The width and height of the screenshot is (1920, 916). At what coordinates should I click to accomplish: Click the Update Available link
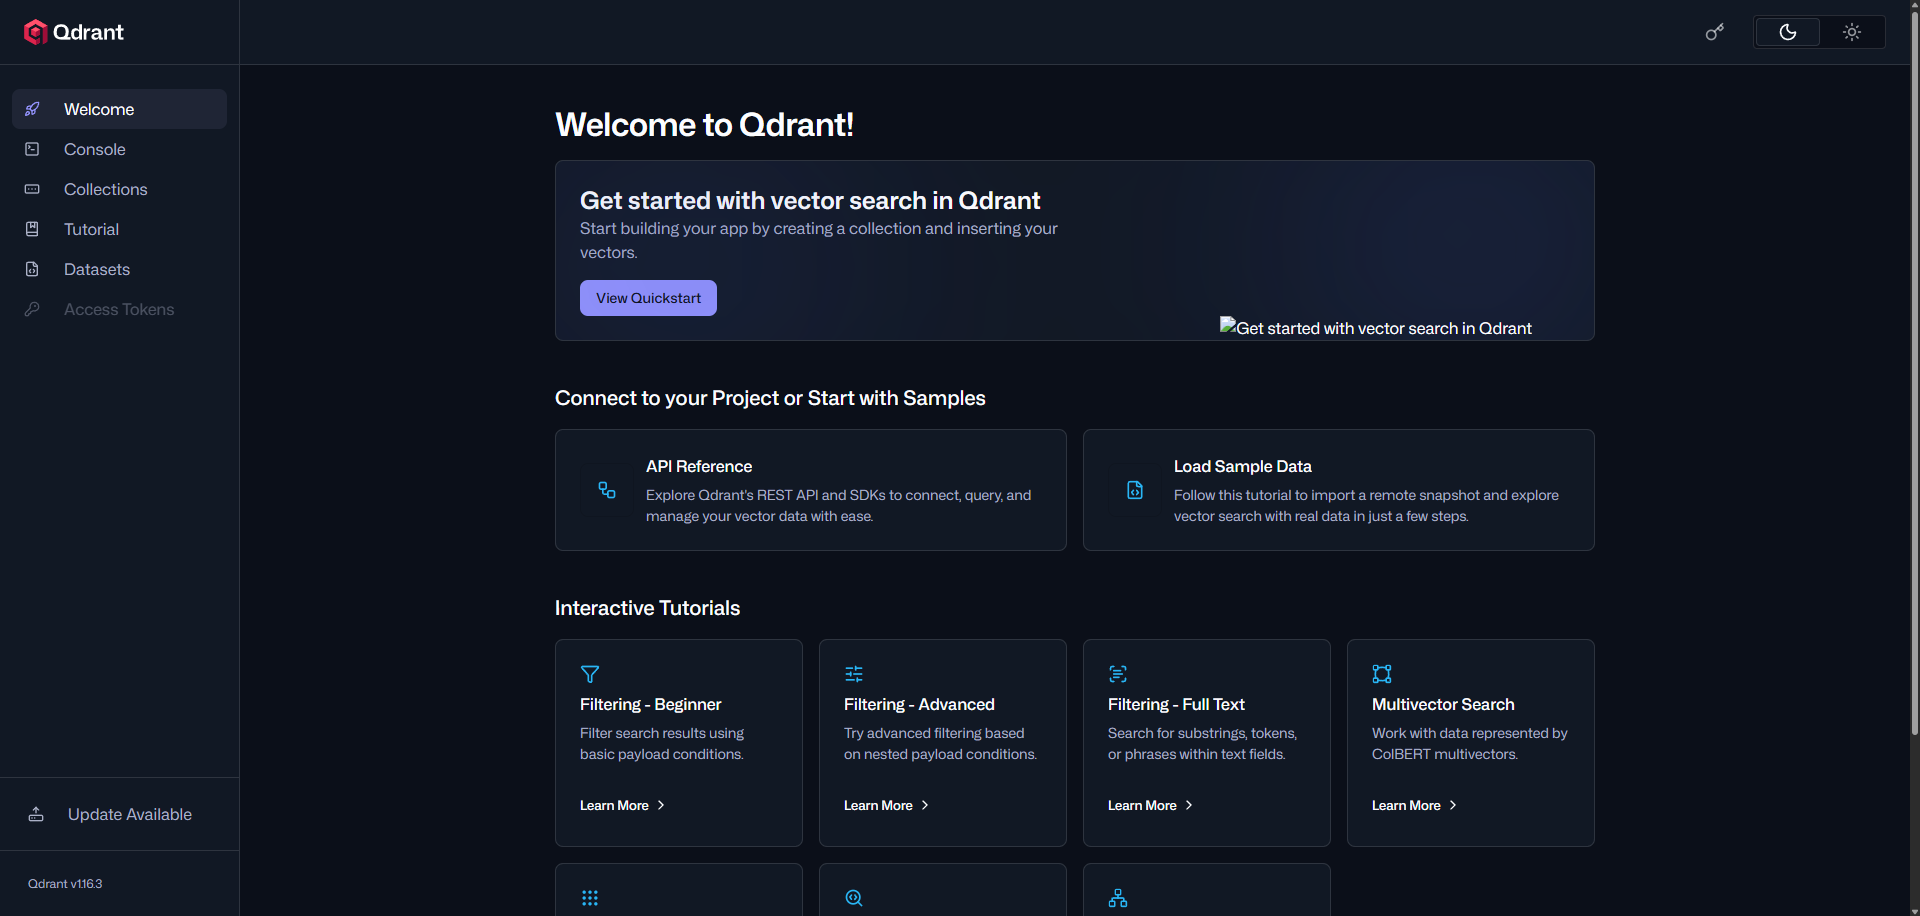130,814
